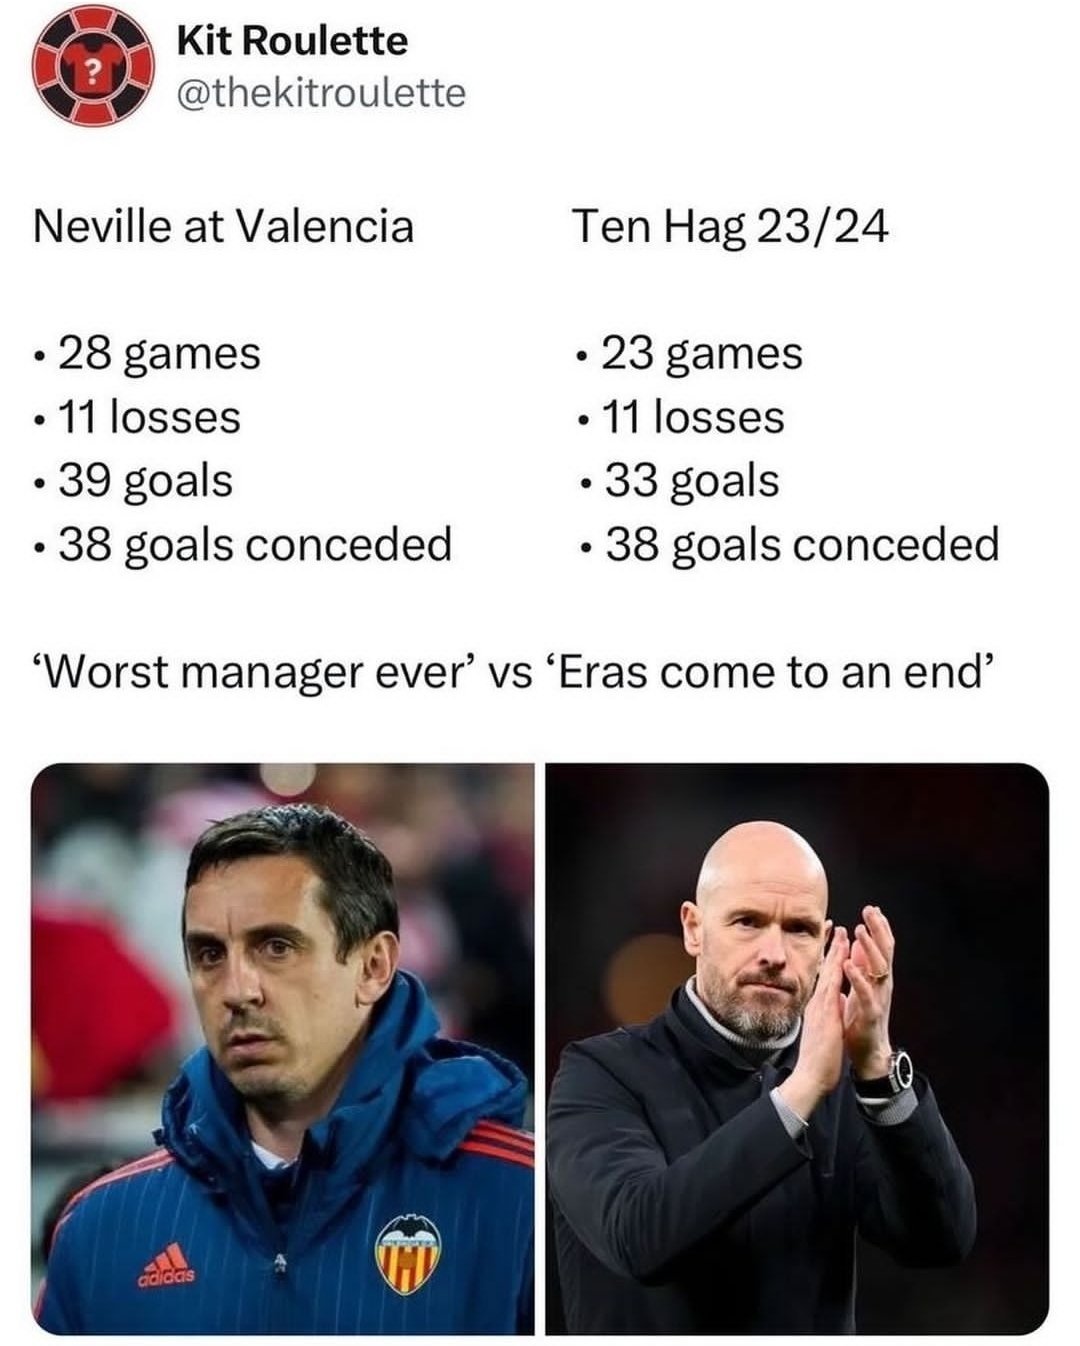Click the @thekitroulette handle
Screen dimensions: 1080x1346
[x=320, y=93]
